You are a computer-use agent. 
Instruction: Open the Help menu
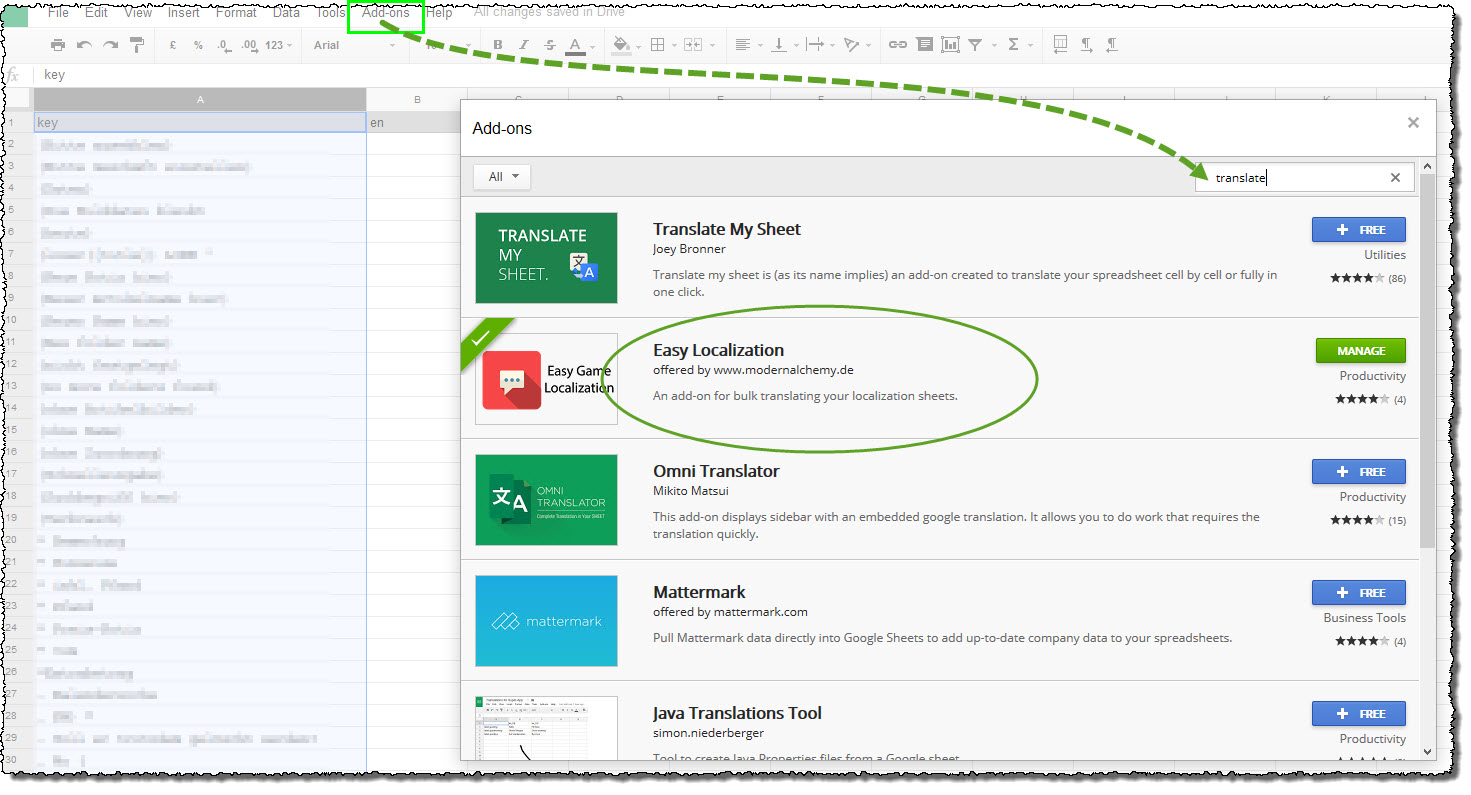[439, 13]
